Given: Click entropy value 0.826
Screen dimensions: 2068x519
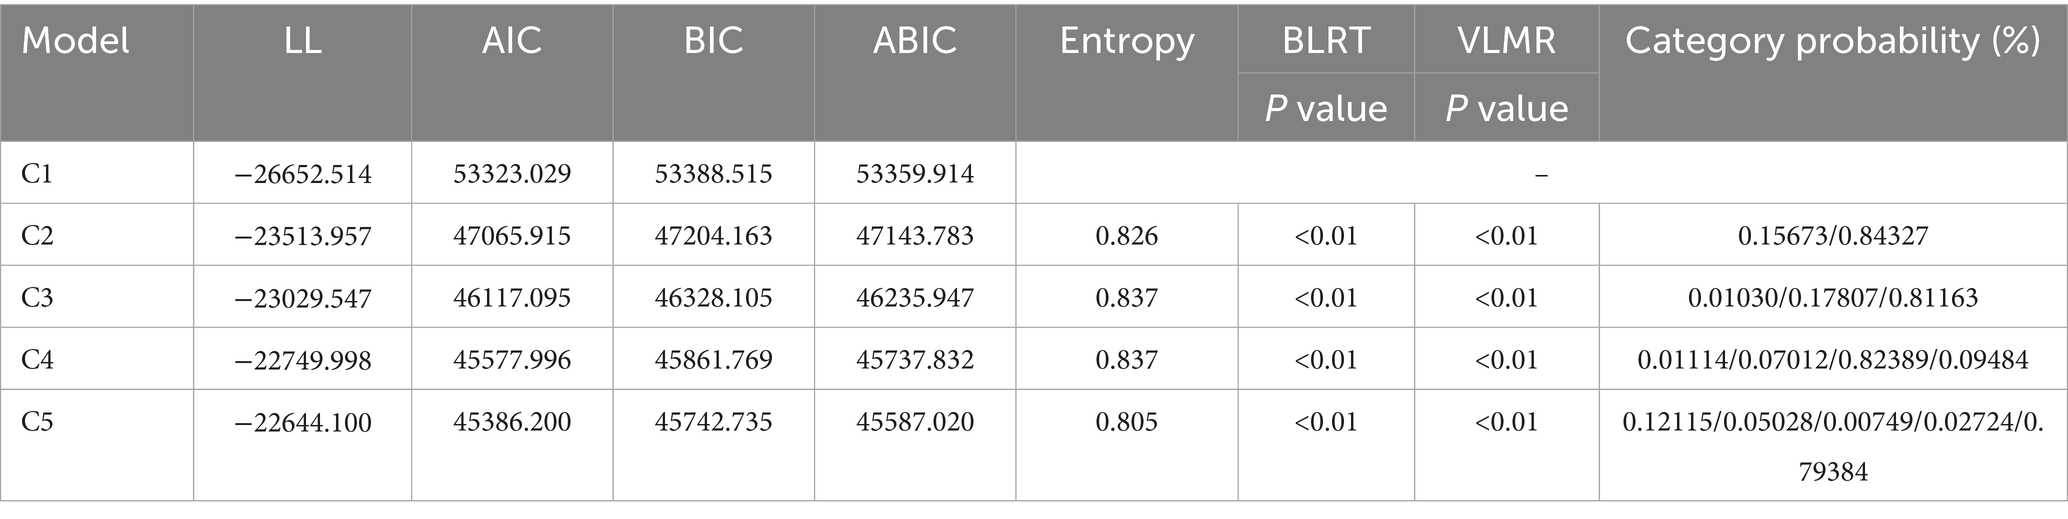Looking at the screenshot, I should (x=1126, y=236).
